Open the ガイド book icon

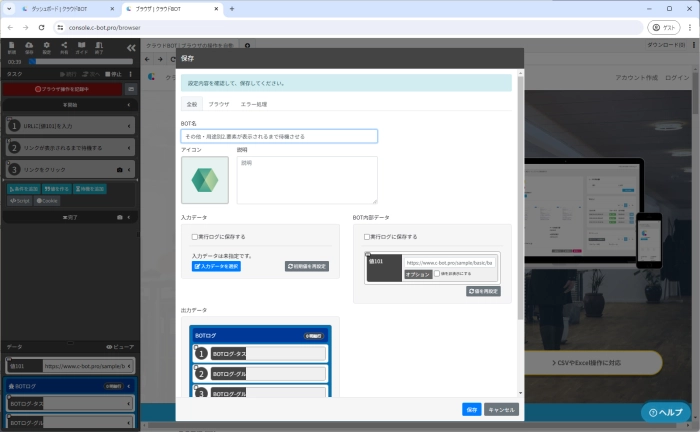pos(81,49)
